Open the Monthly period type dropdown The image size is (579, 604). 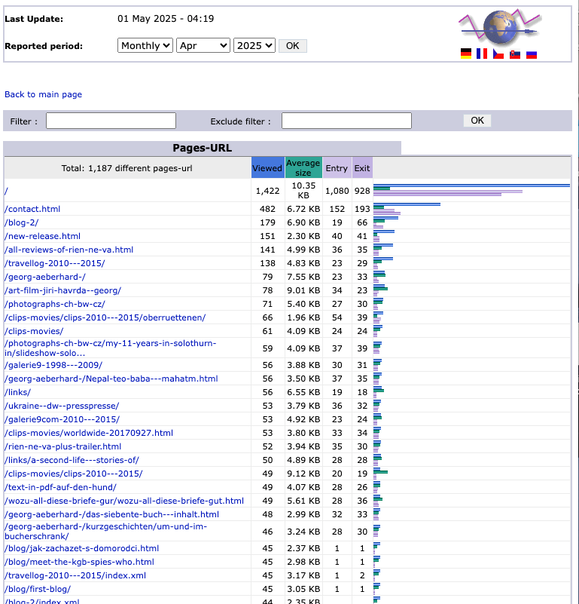coord(145,45)
